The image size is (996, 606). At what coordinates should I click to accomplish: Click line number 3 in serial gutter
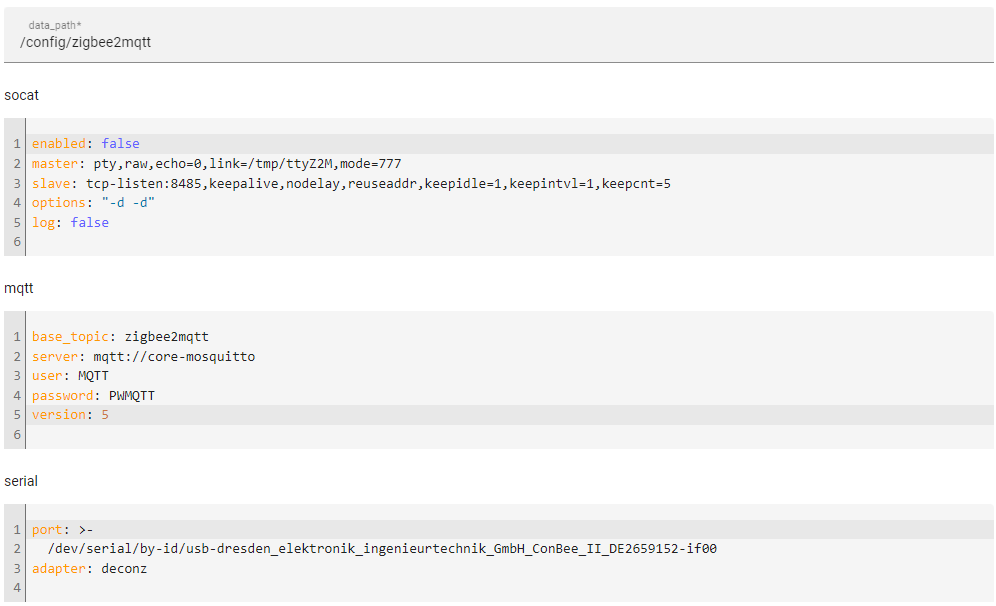pos(17,569)
